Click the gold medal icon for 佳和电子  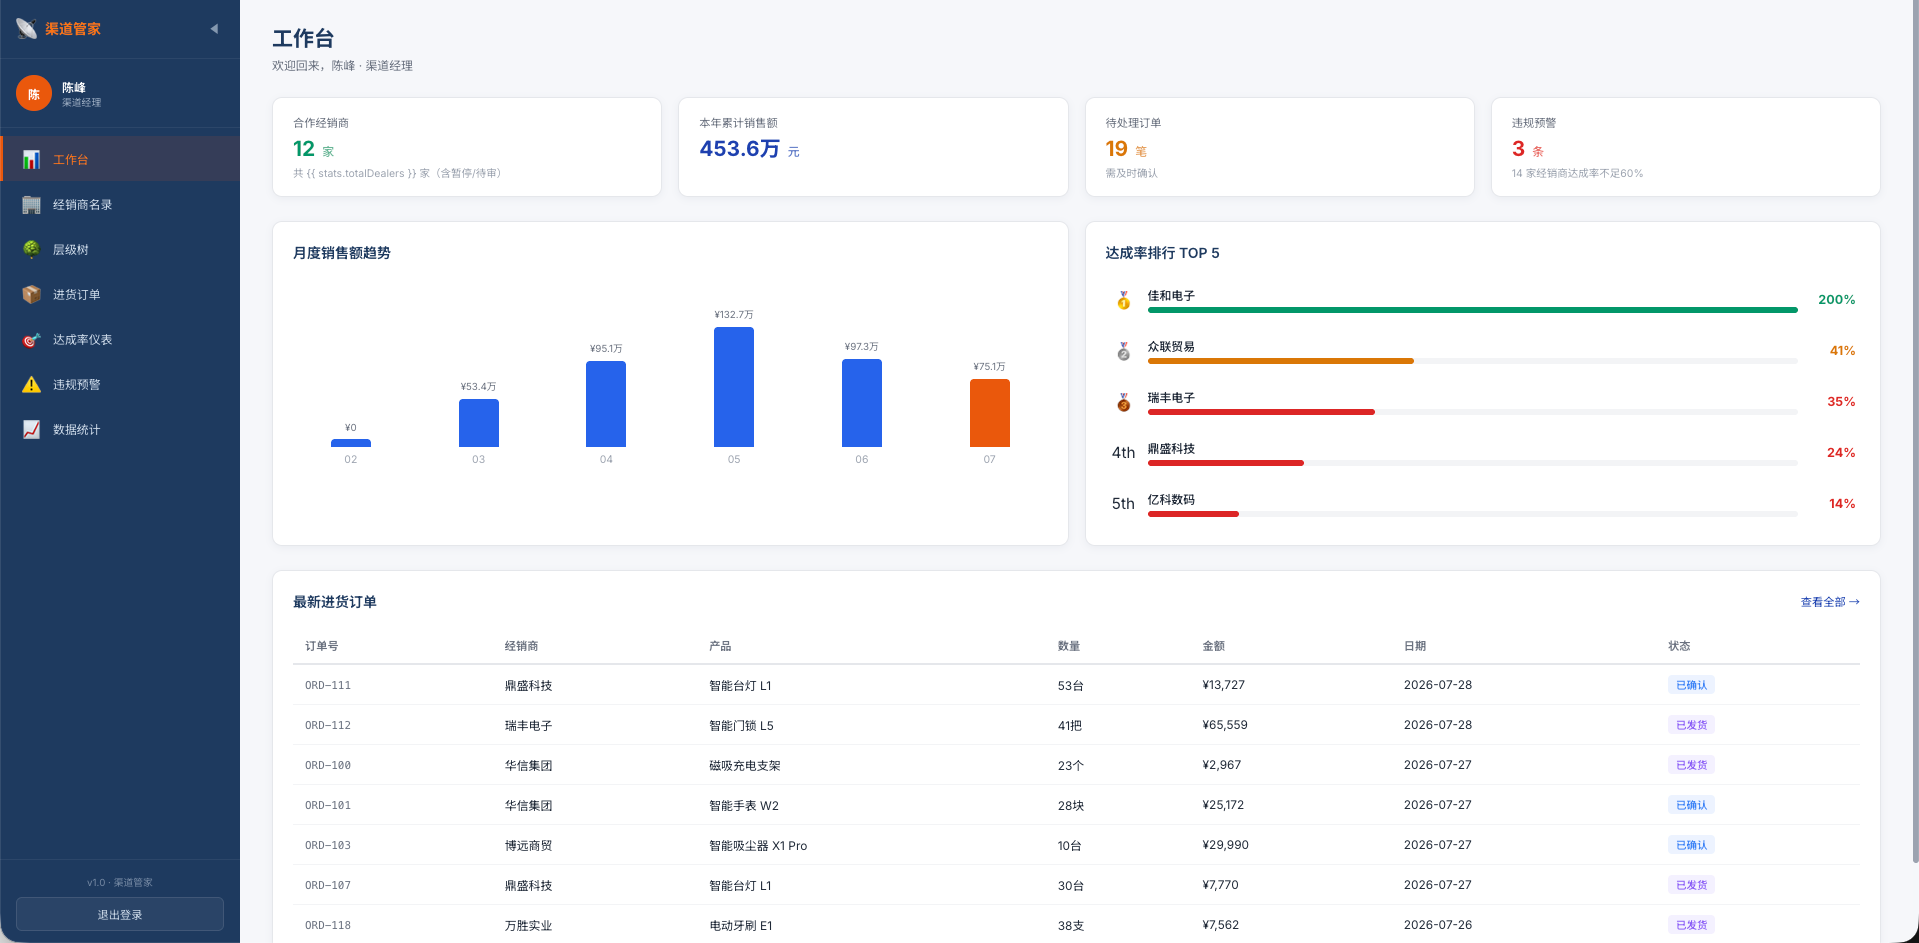[x=1124, y=300]
